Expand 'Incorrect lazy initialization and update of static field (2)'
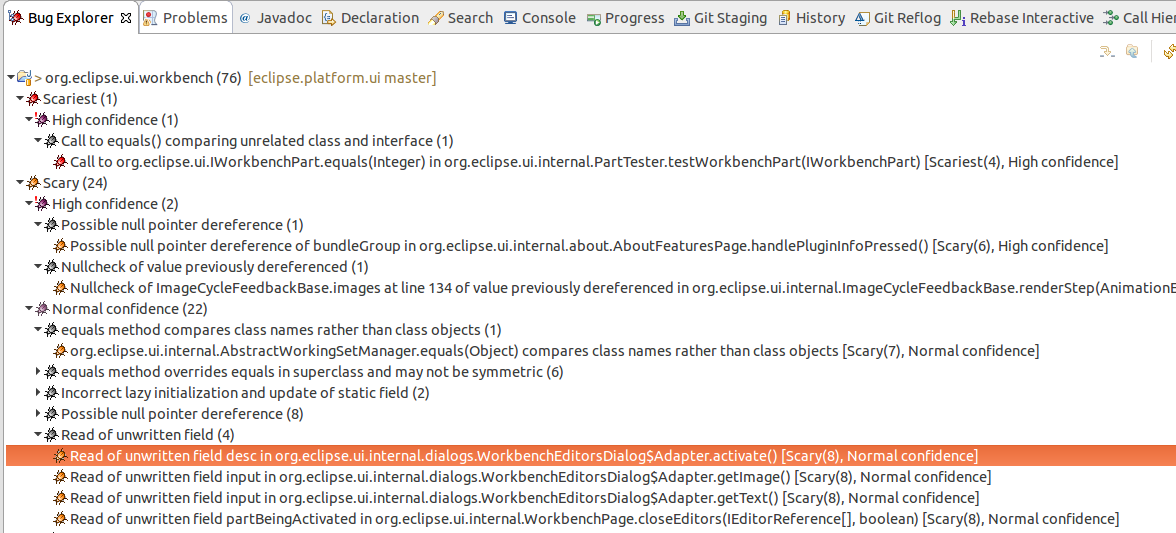The image size is (1176, 533). click(38, 392)
